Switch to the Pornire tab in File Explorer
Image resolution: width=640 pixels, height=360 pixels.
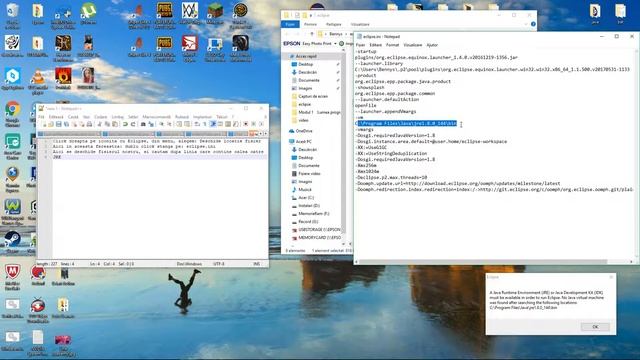tap(310, 24)
